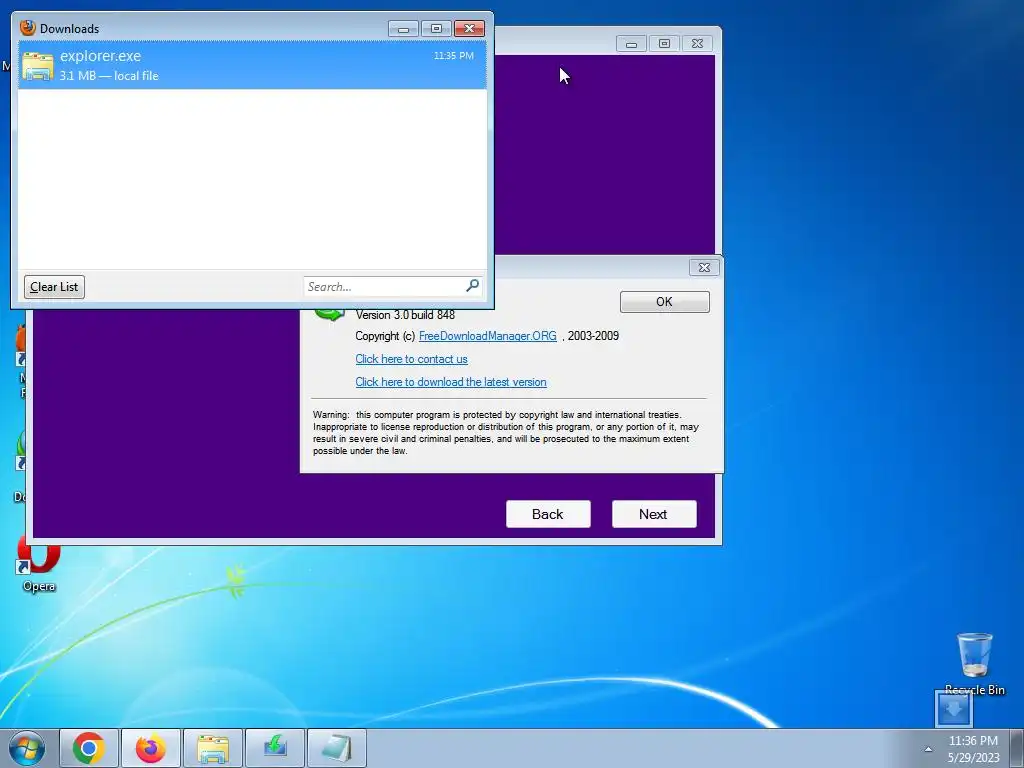Viewport: 1024px width, 768px height.
Task: Click the 'Click here to contact us' link
Action: tap(411, 359)
